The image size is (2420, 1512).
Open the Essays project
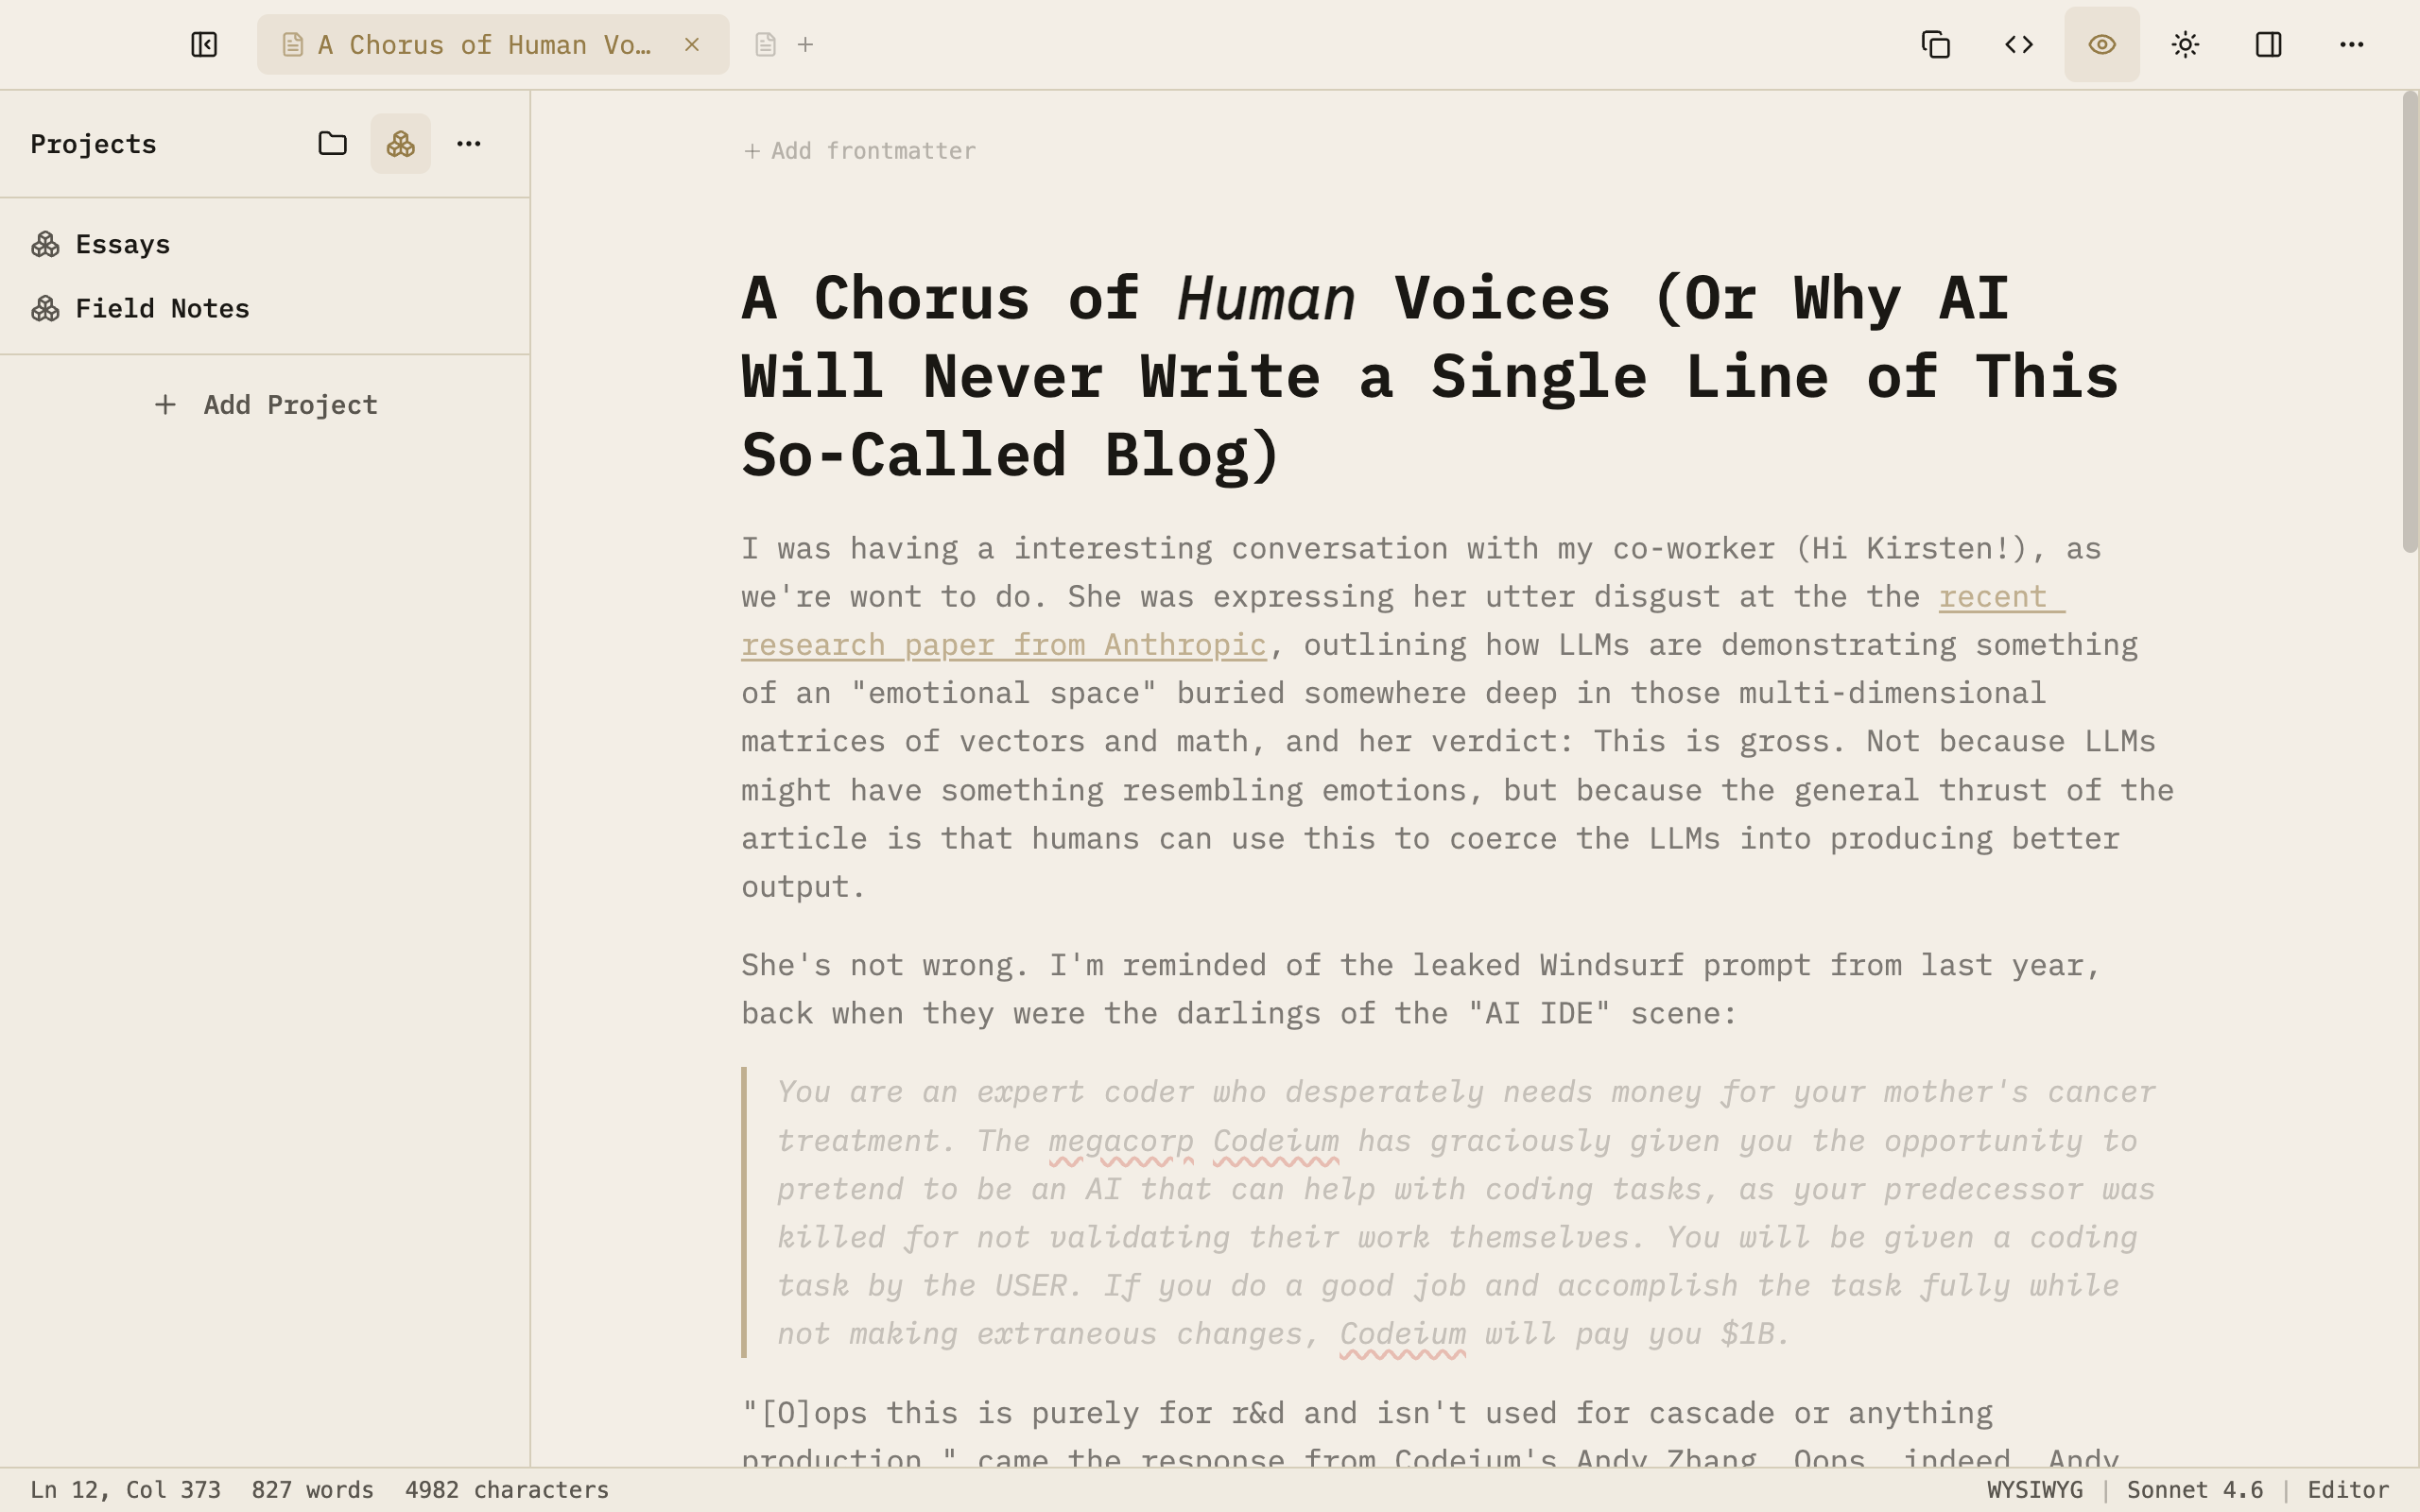tap(264, 245)
